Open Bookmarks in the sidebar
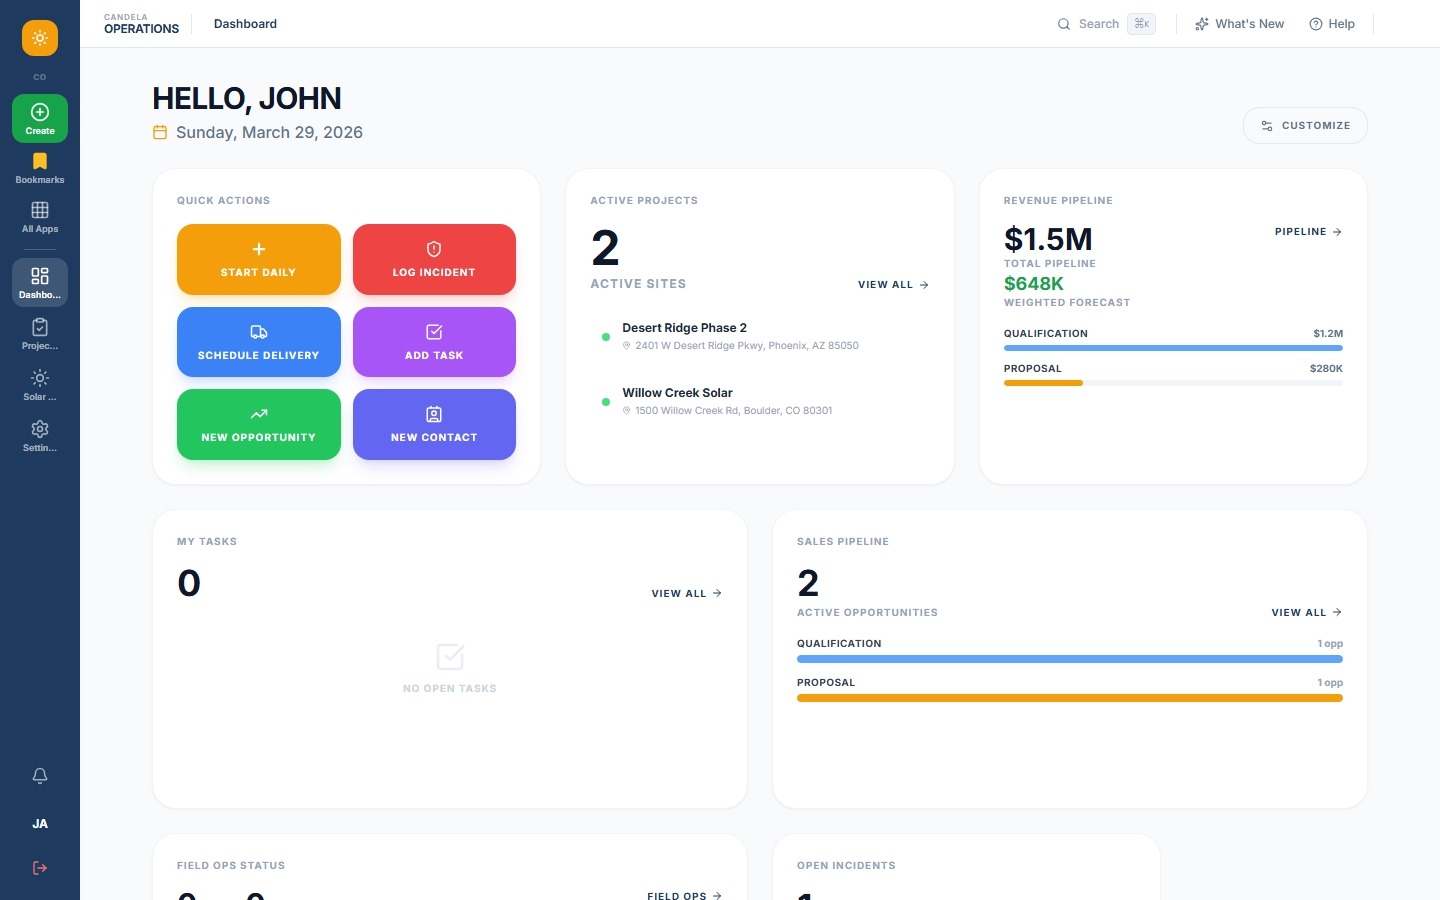This screenshot has height=900, width=1440. (40, 168)
